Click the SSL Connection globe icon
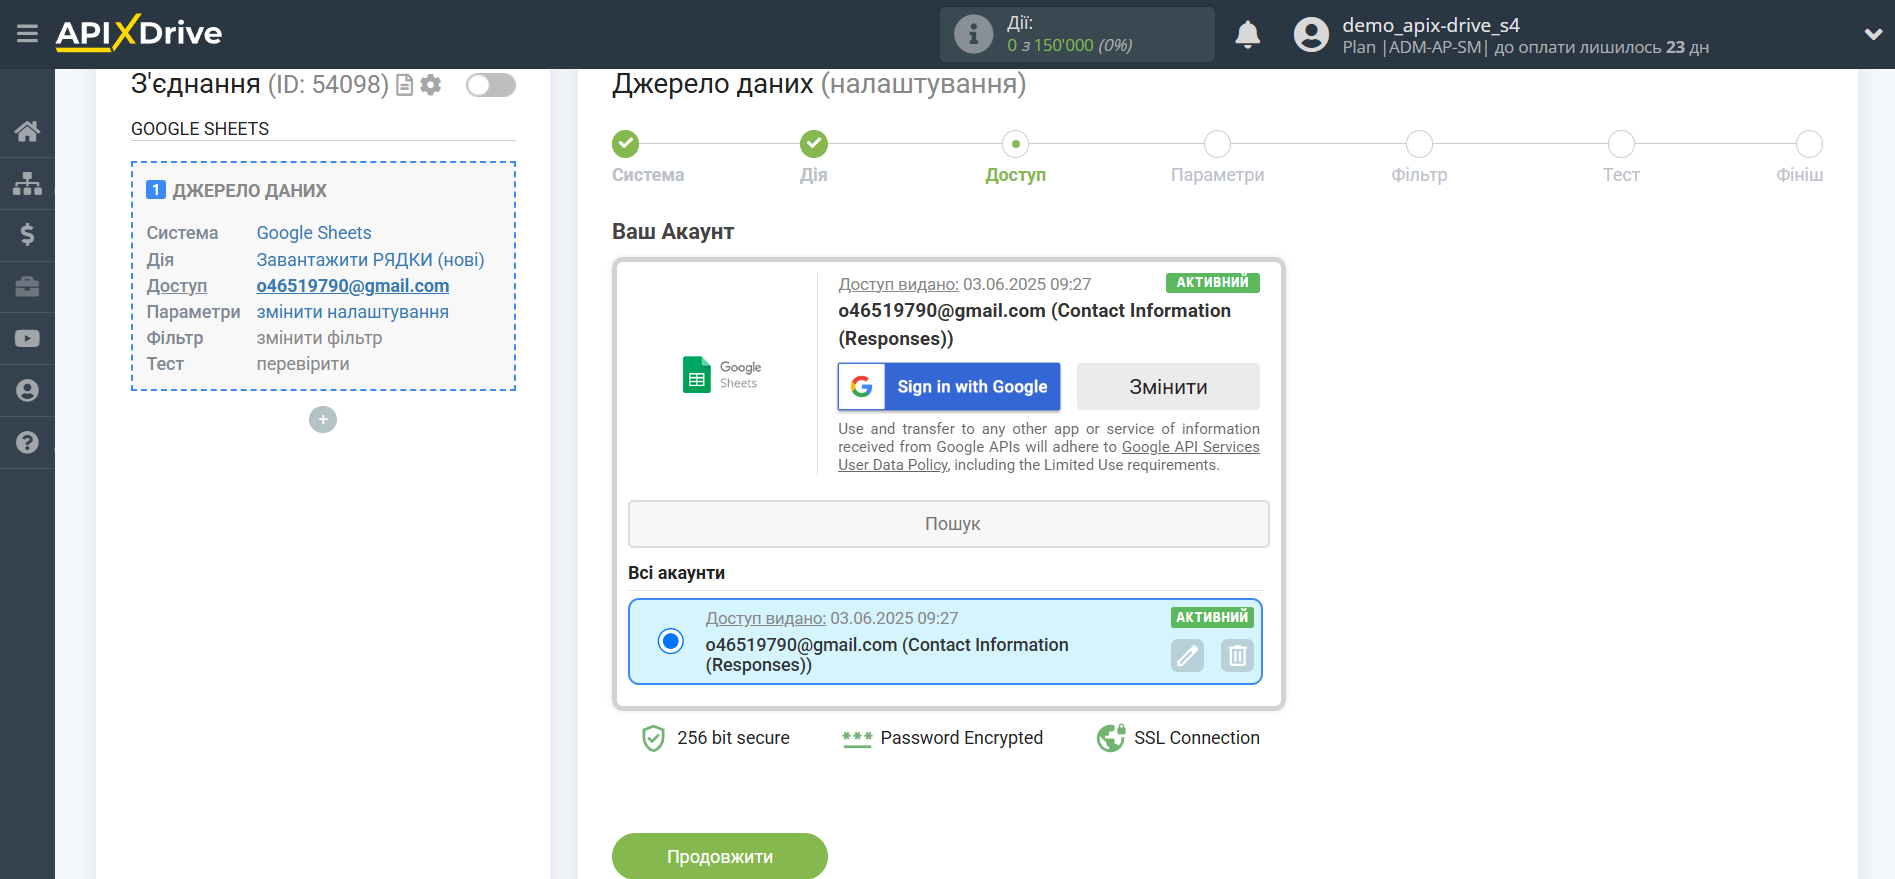1895x879 pixels. pyautogui.click(x=1111, y=738)
